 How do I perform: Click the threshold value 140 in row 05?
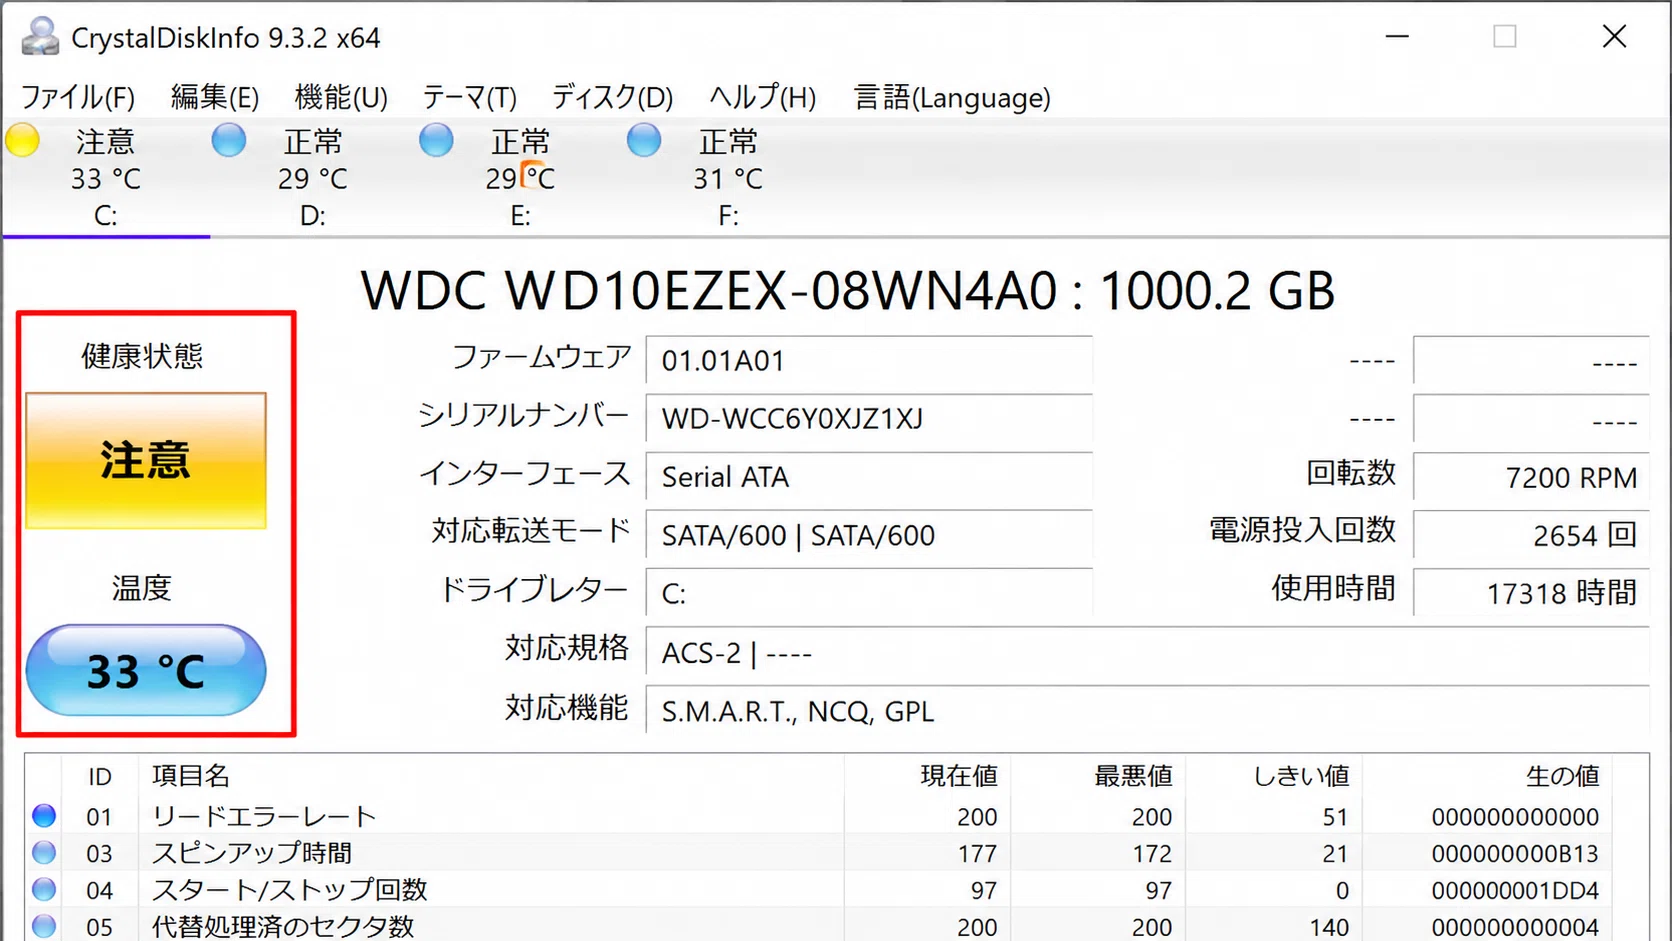[x=1329, y=927]
